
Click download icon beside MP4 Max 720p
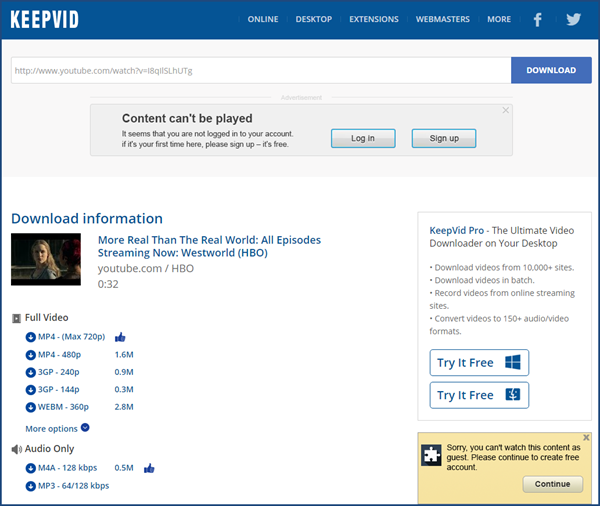(30, 337)
